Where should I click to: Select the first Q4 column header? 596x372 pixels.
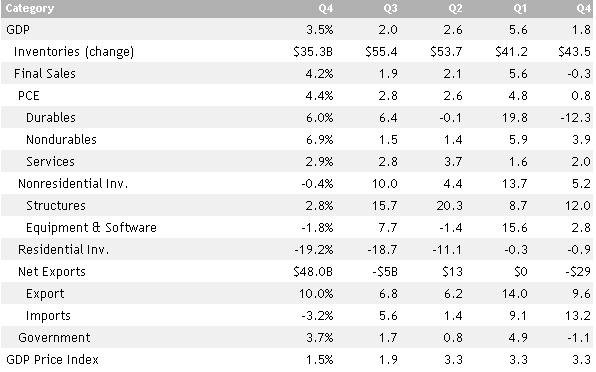pos(326,8)
